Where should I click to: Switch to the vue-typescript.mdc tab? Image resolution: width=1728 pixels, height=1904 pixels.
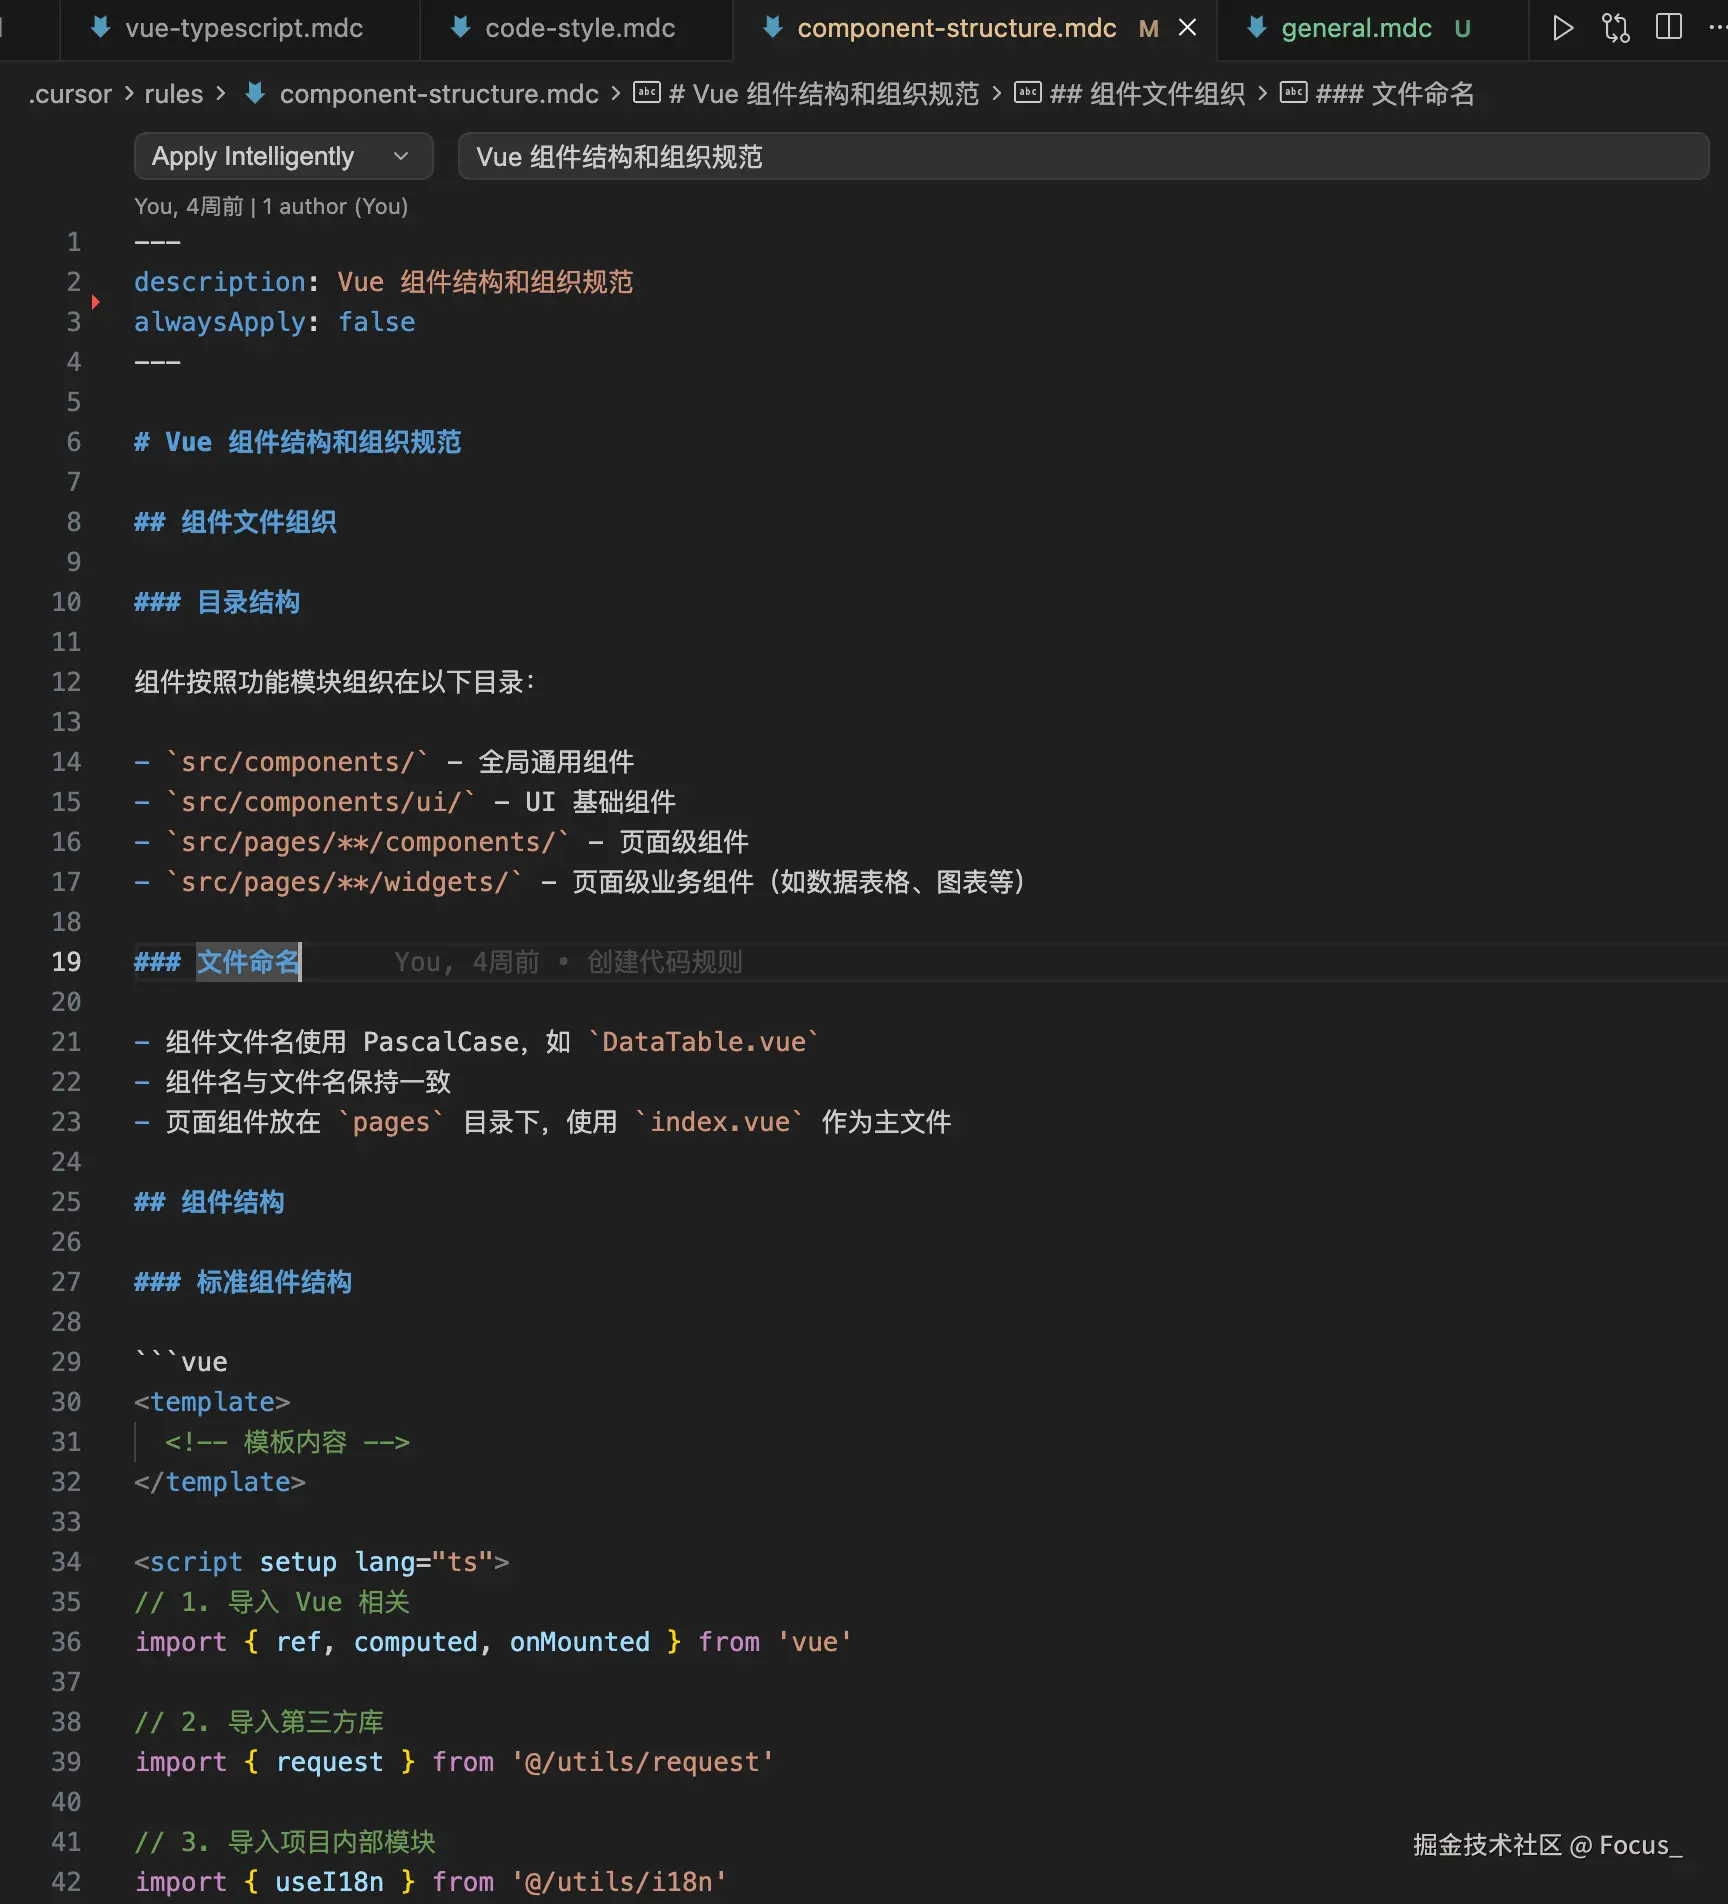(240, 29)
